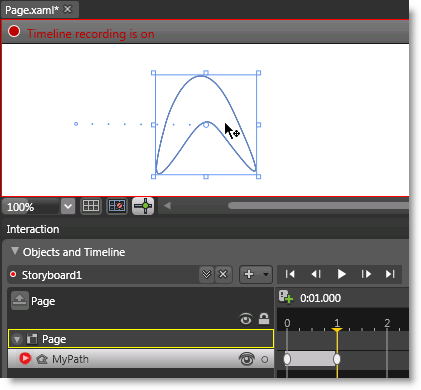The width and height of the screenshot is (421, 390).
Task: Click the MyPath red animation indicator
Action: [x=25, y=358]
